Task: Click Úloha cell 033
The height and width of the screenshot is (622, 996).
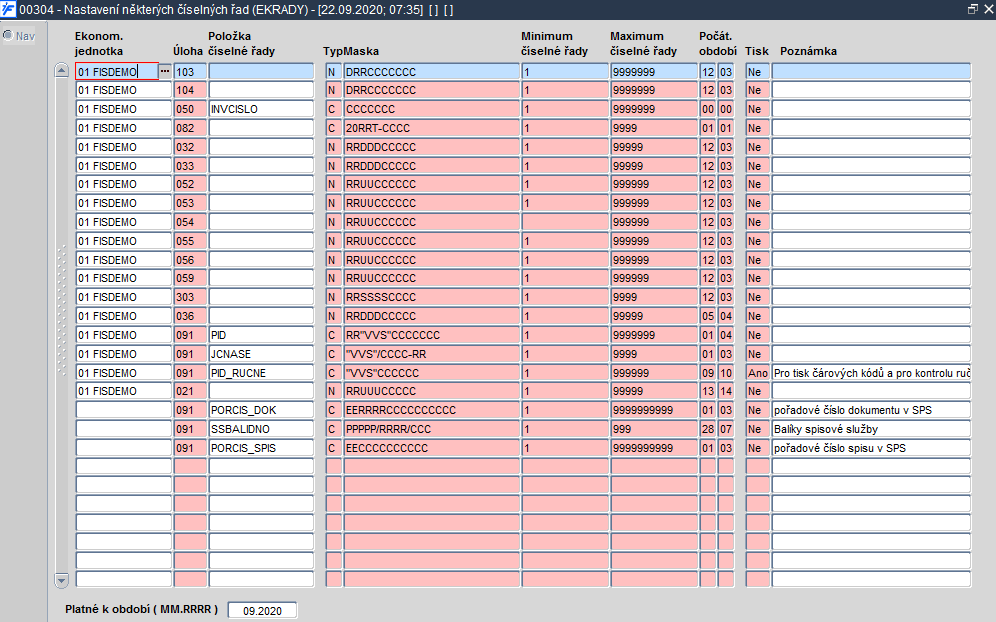Action: pyautogui.click(x=190, y=166)
